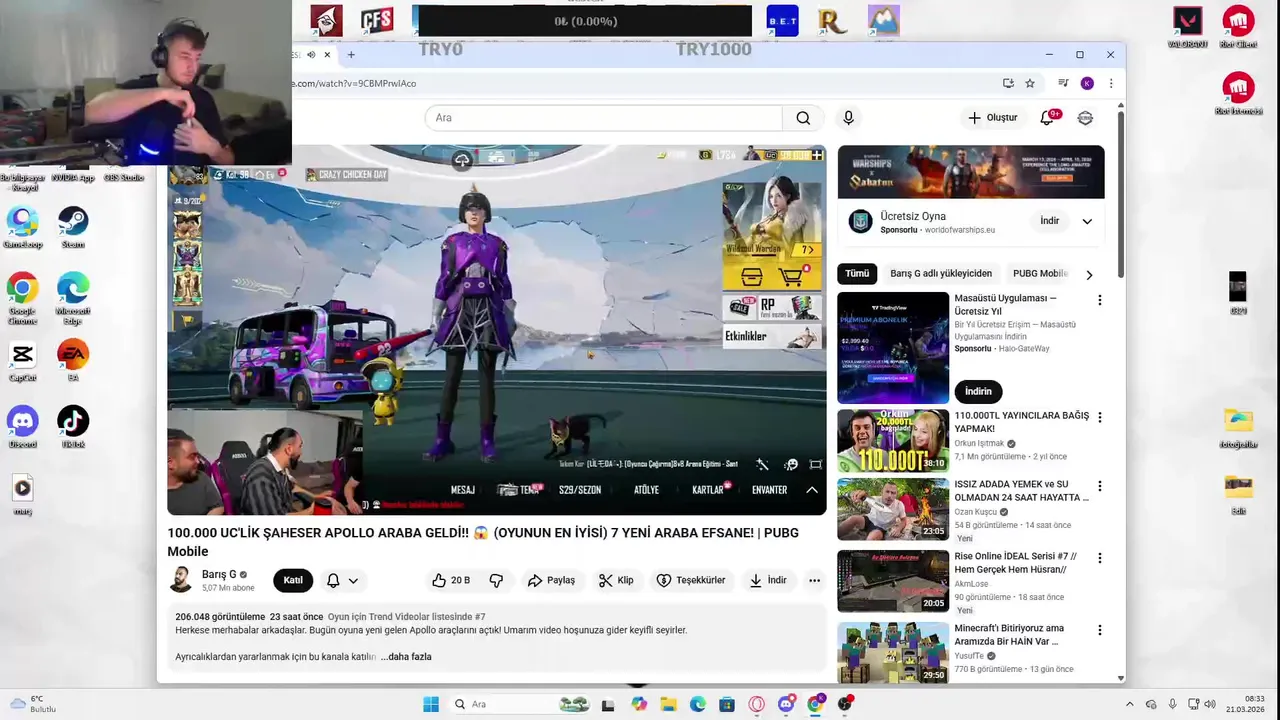Expand the sponsored ad chevron
The width and height of the screenshot is (1280, 720).
tap(1087, 221)
